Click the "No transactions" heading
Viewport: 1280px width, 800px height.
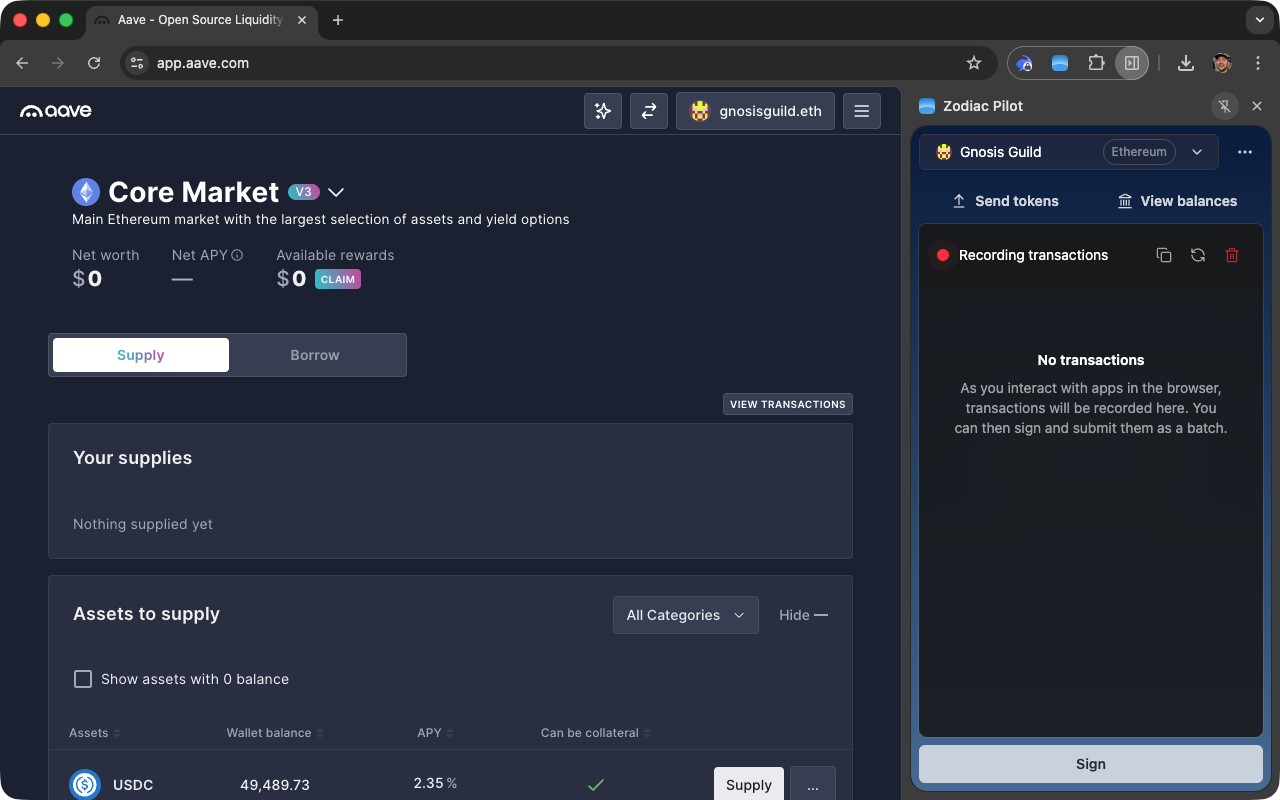pyautogui.click(x=1091, y=360)
